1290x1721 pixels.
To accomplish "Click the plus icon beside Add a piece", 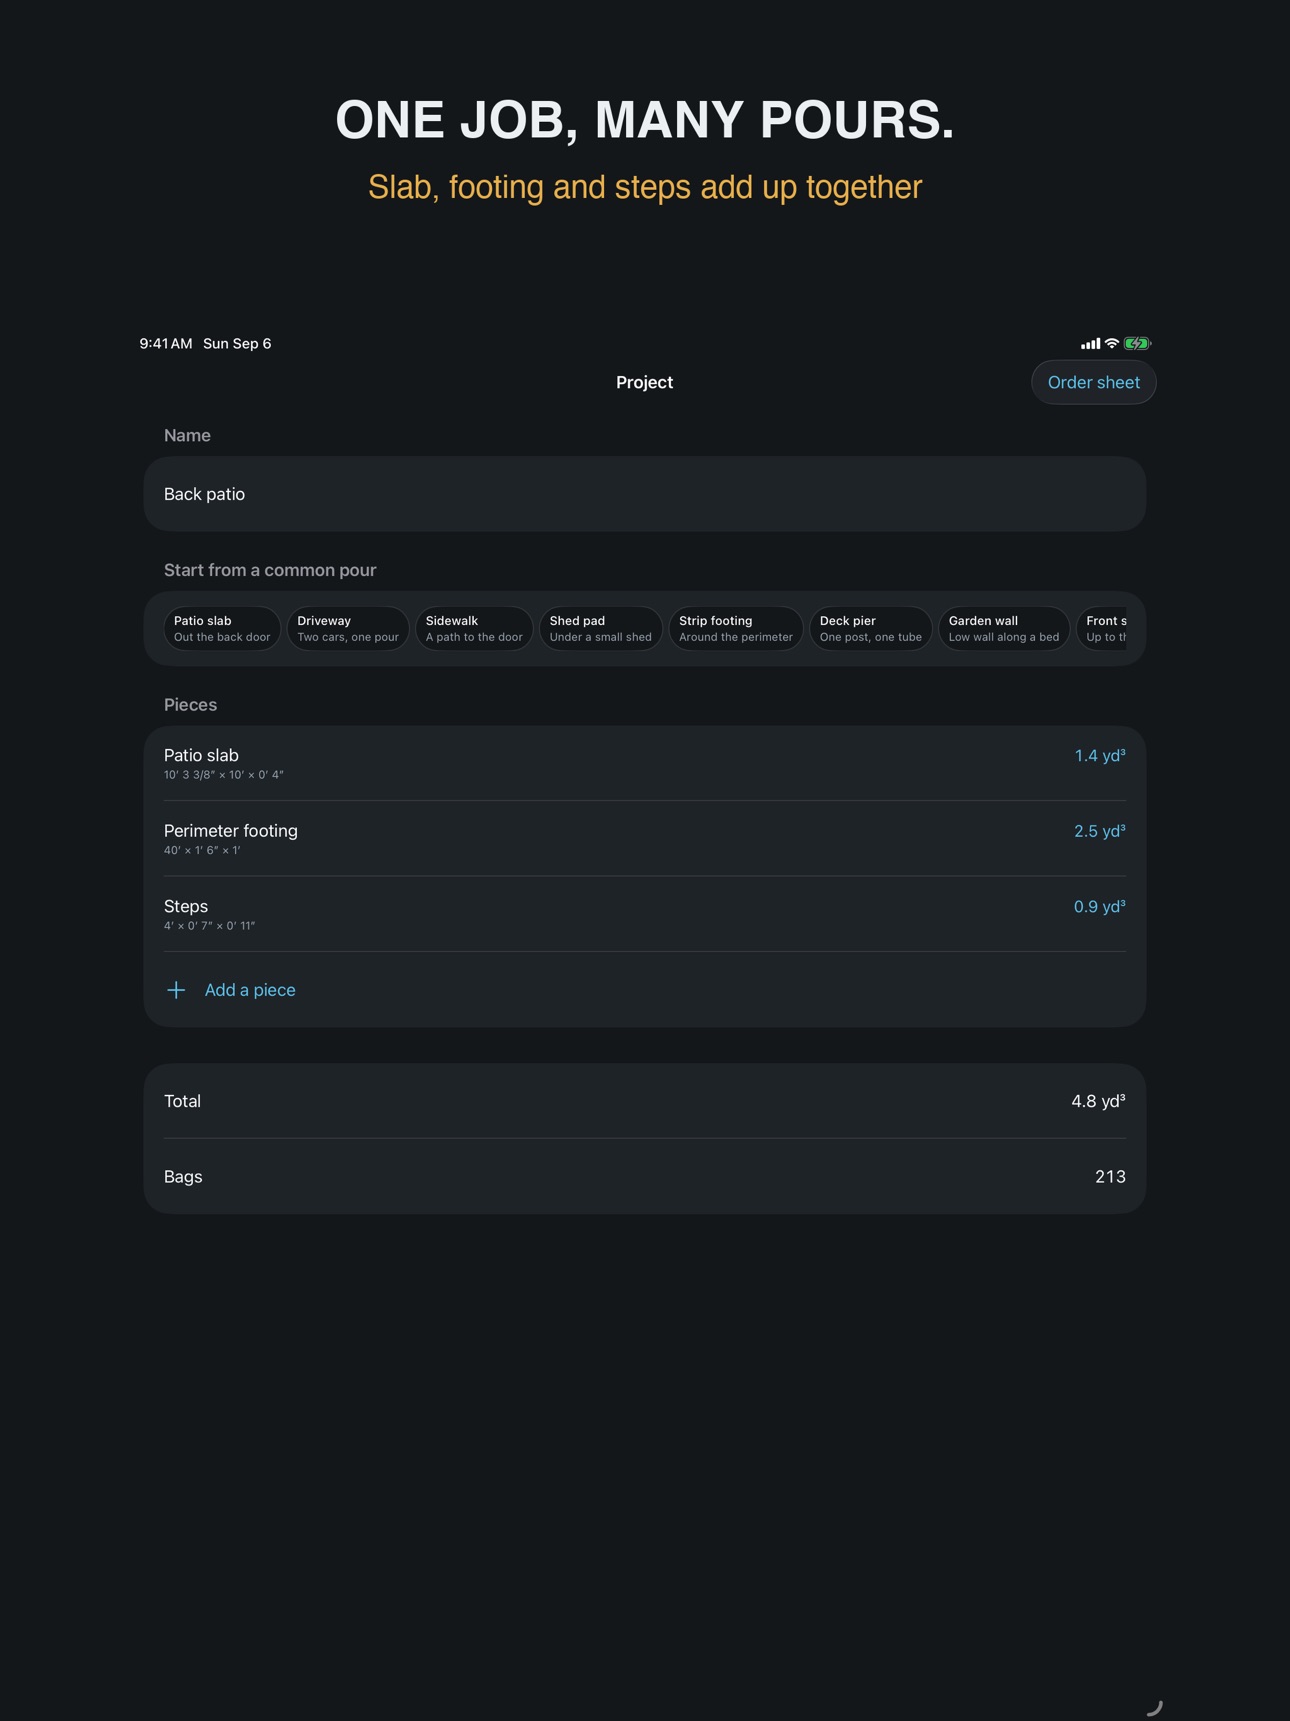I will [x=176, y=990].
